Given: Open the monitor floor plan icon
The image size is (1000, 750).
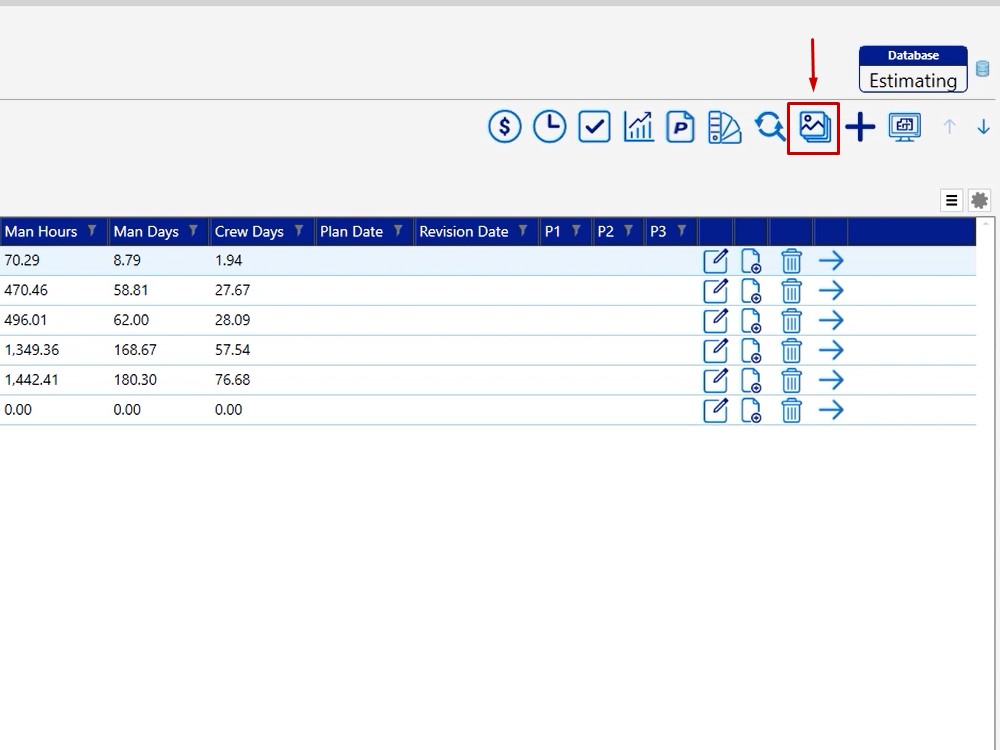Looking at the screenshot, I should point(905,127).
